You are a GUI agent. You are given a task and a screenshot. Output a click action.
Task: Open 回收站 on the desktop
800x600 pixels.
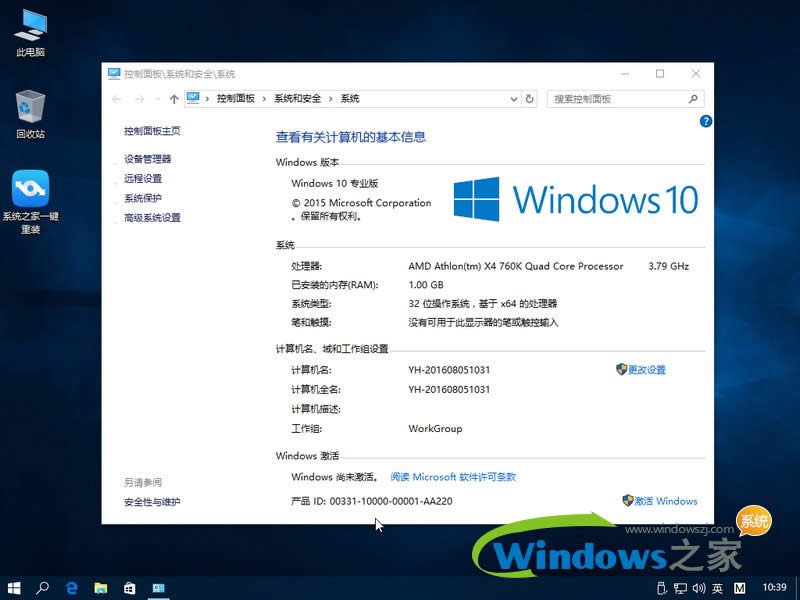(x=29, y=105)
